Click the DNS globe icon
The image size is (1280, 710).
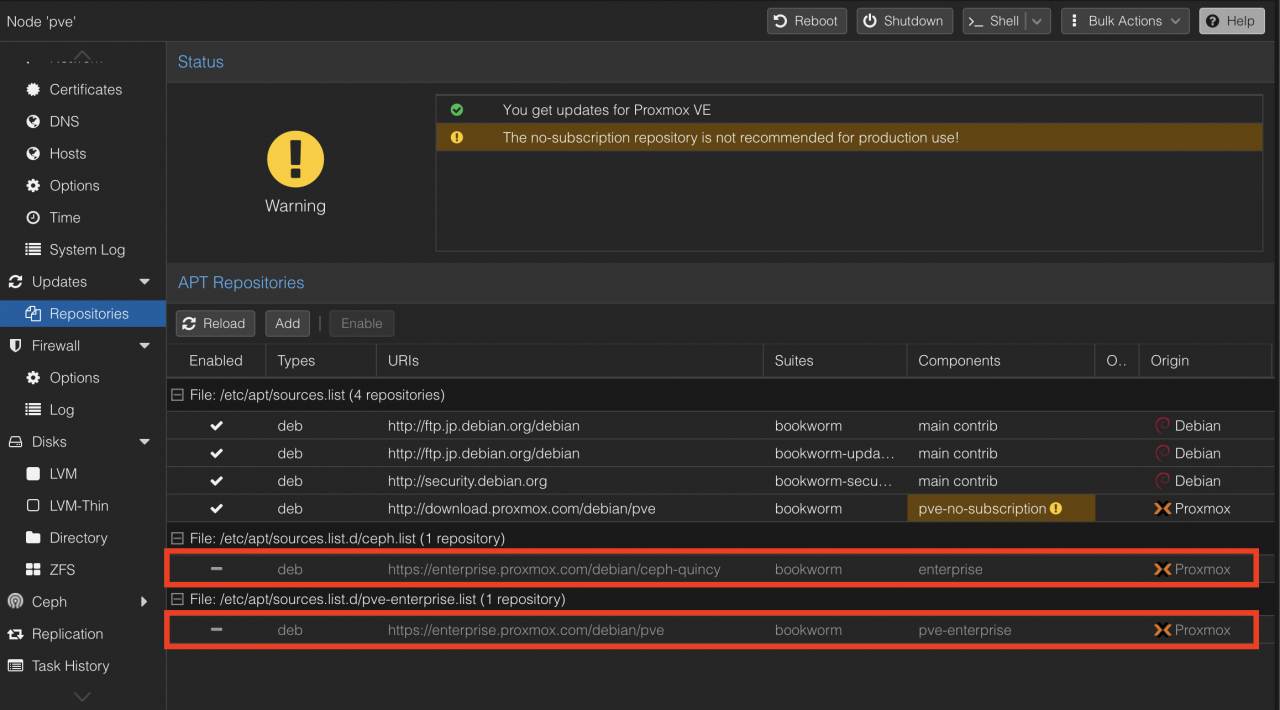tap(33, 121)
